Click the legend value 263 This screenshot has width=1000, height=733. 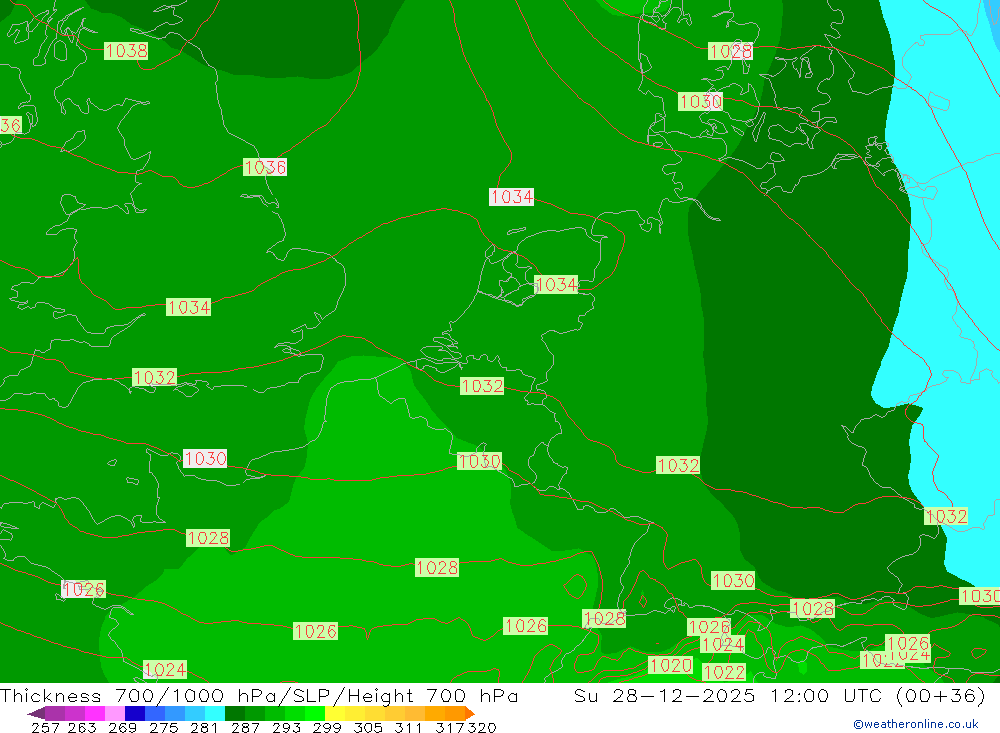(82, 727)
